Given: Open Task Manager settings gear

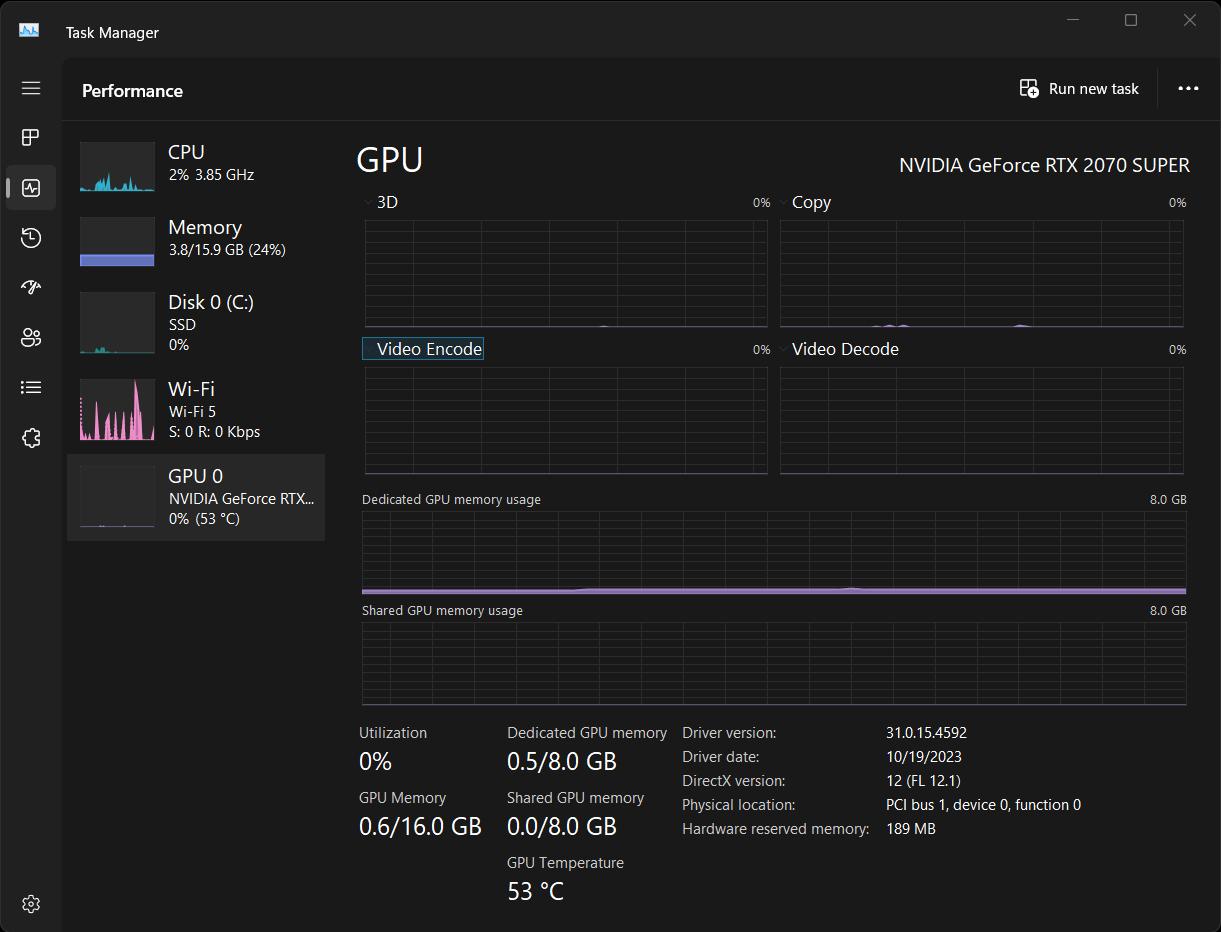Looking at the screenshot, I should [31, 904].
